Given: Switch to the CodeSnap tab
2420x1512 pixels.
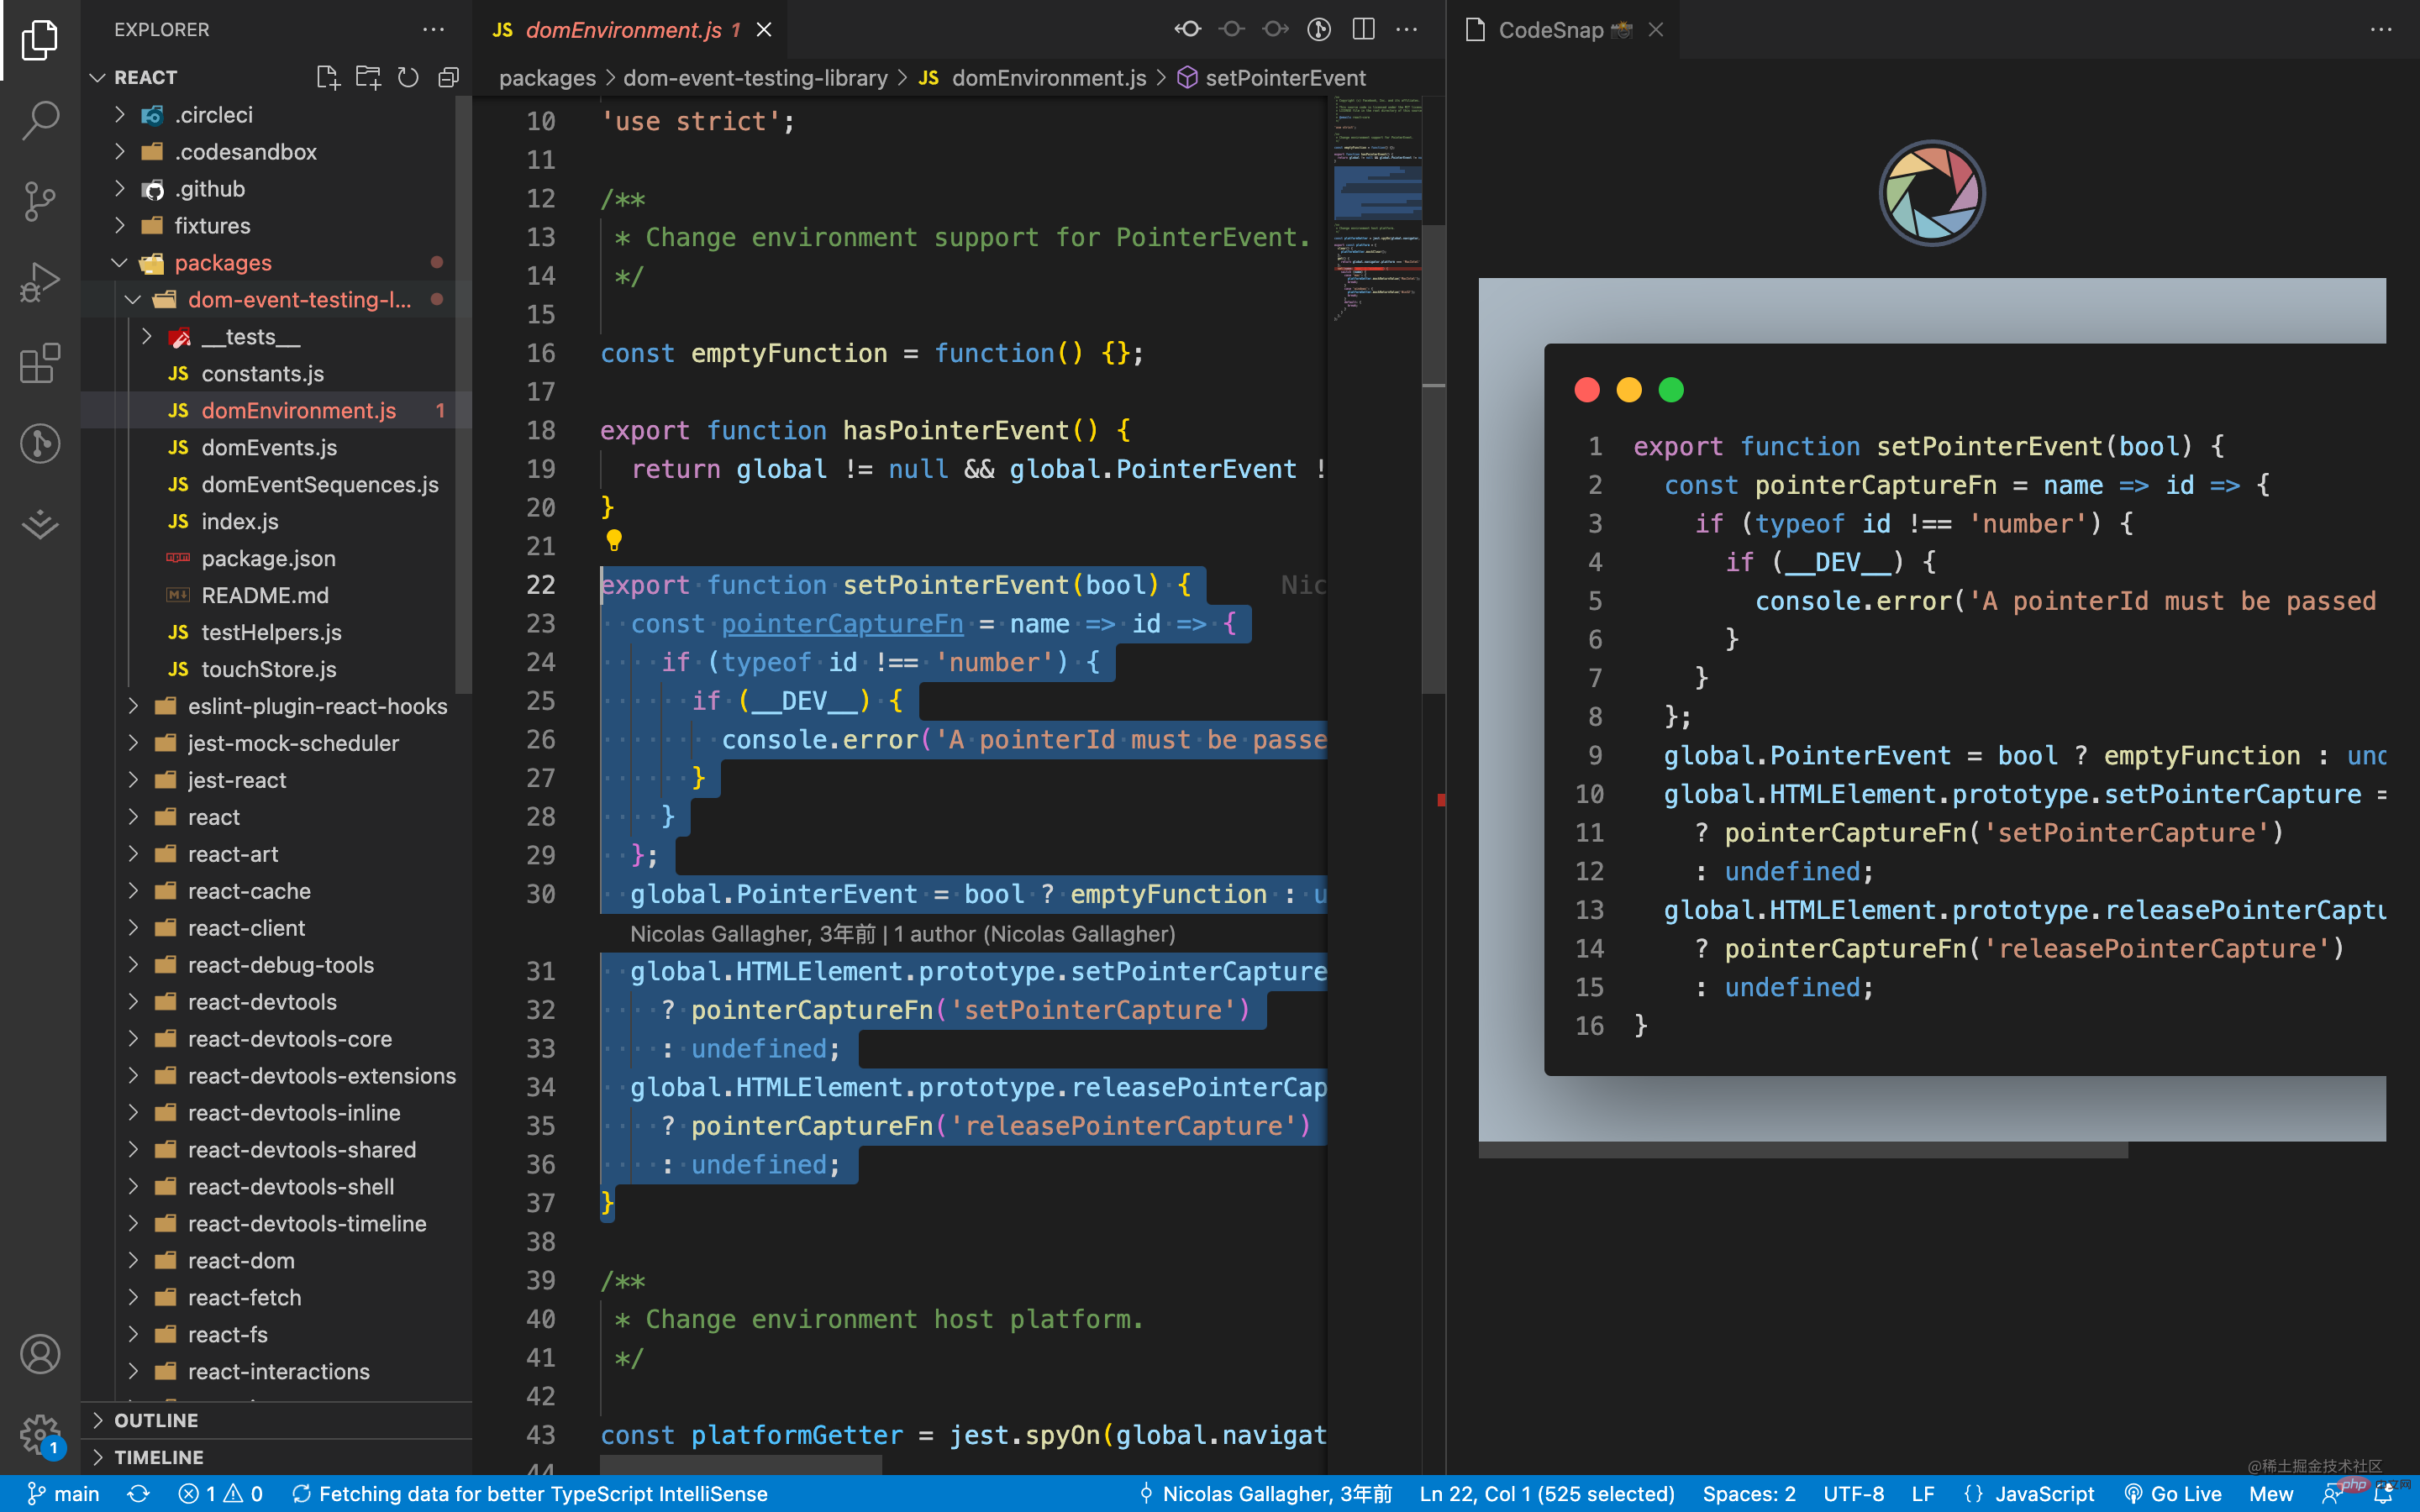Looking at the screenshot, I should click(1550, 29).
